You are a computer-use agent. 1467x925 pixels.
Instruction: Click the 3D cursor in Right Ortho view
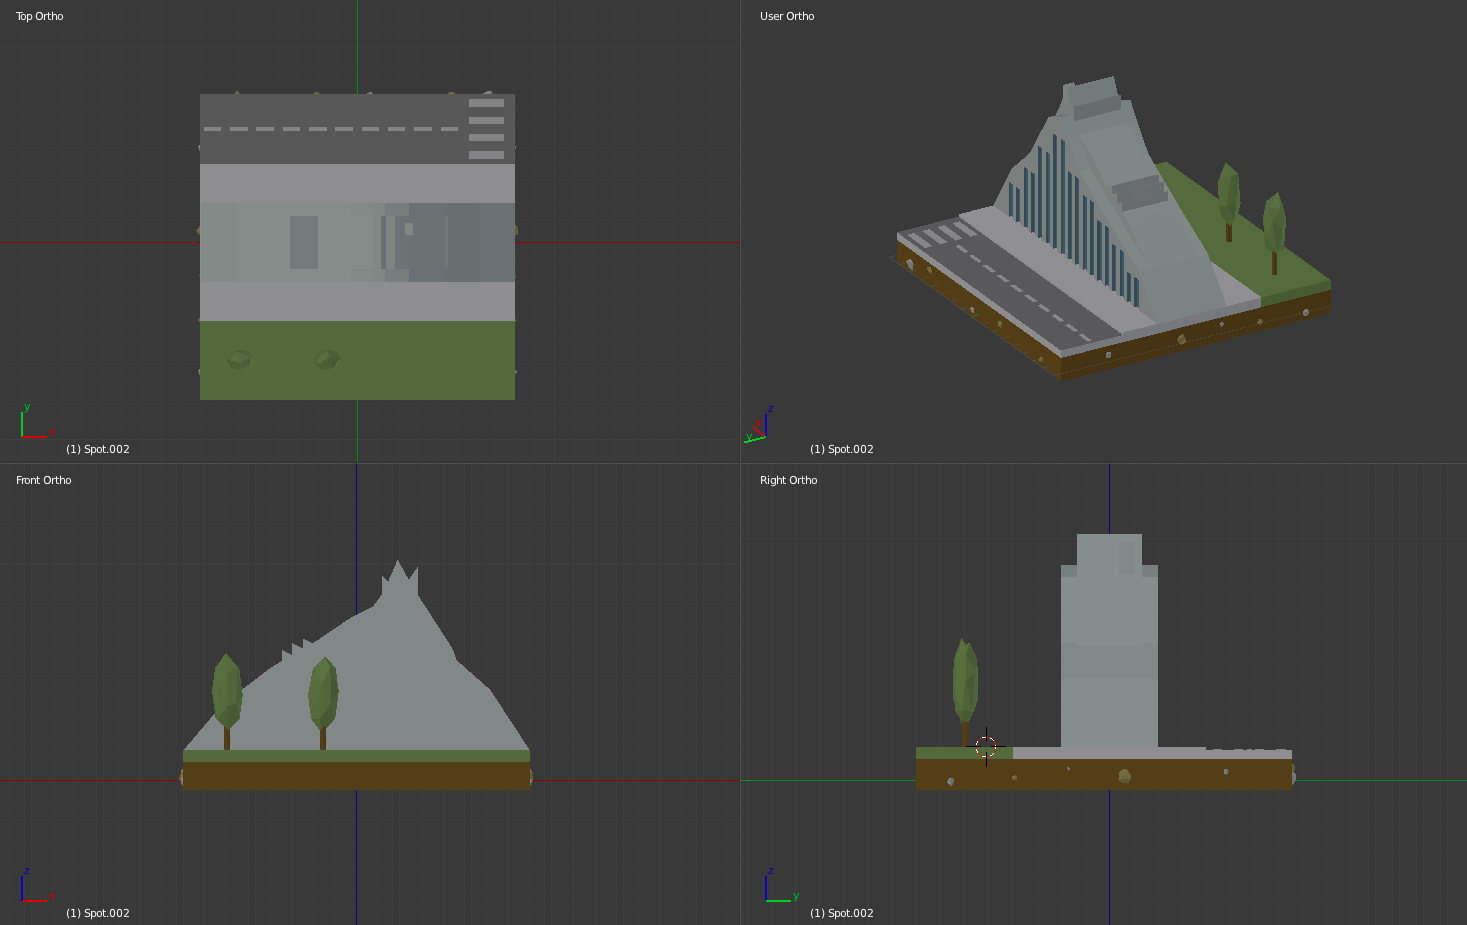(986, 746)
